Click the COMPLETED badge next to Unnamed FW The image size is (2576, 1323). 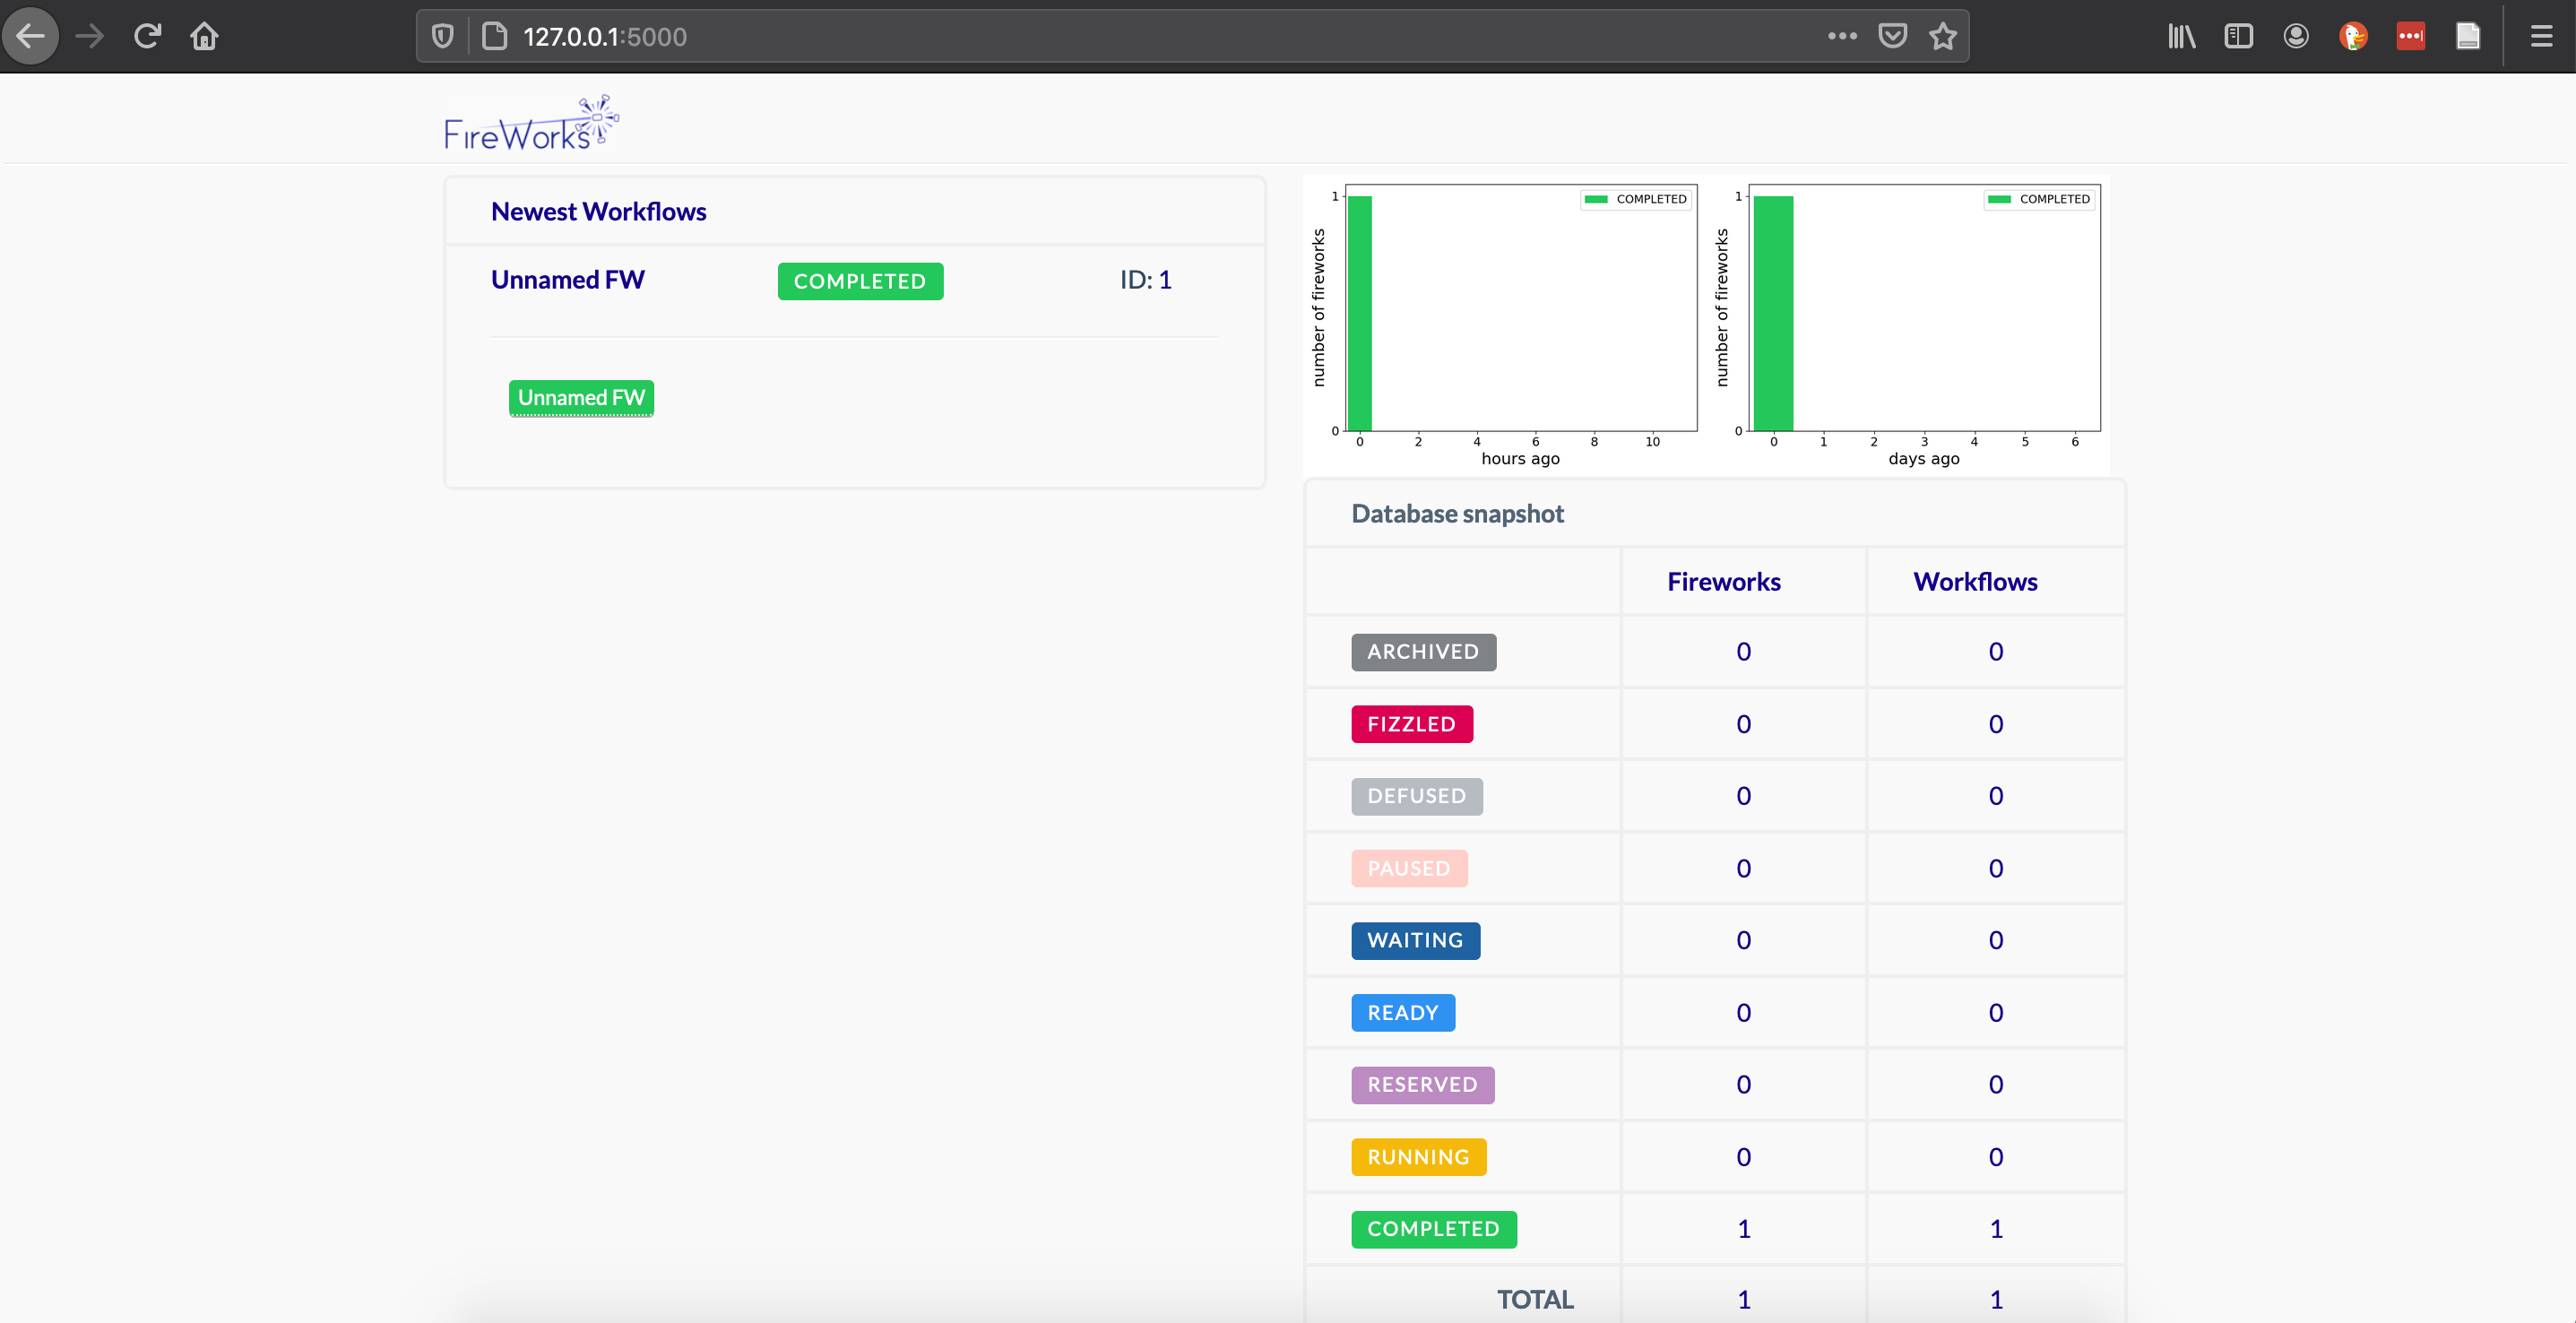click(x=860, y=281)
